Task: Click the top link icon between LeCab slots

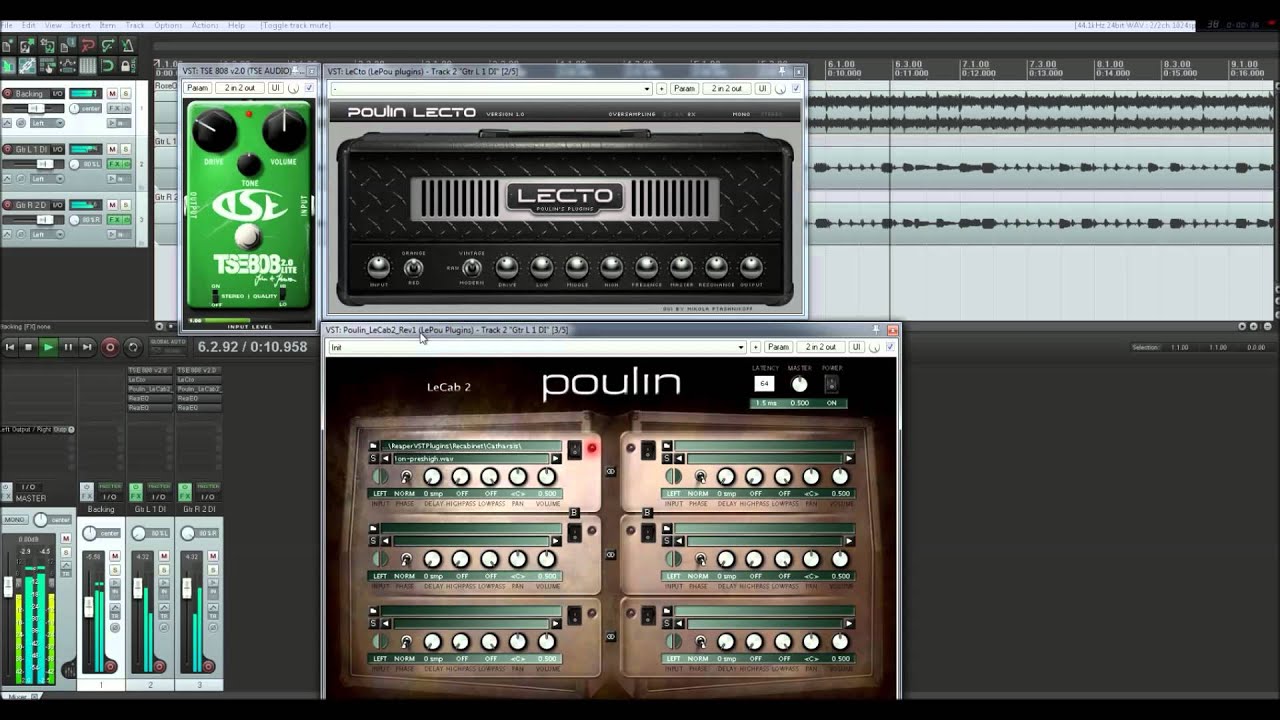Action: (x=610, y=471)
